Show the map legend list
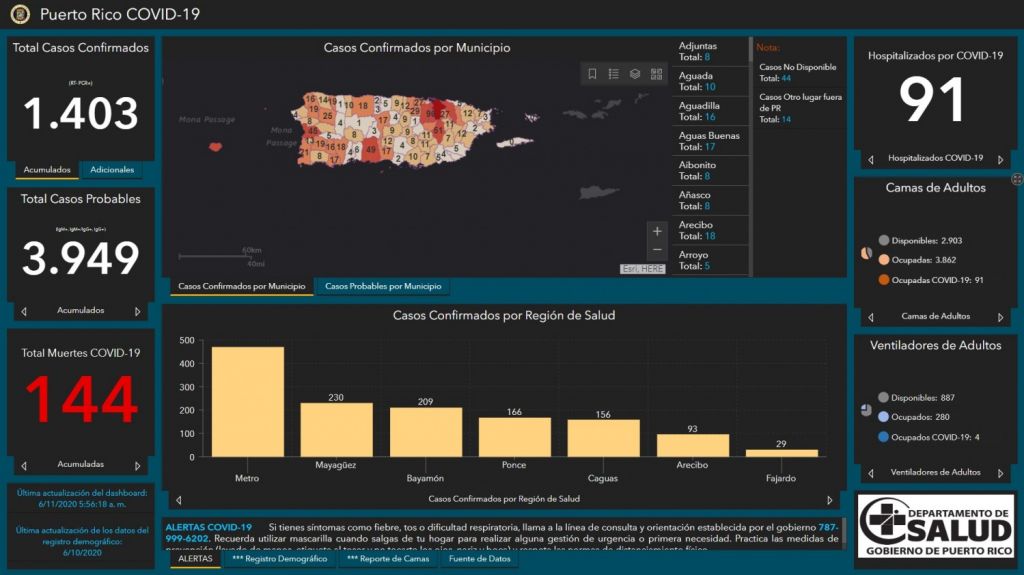Image resolution: width=1024 pixels, height=575 pixels. coord(614,74)
